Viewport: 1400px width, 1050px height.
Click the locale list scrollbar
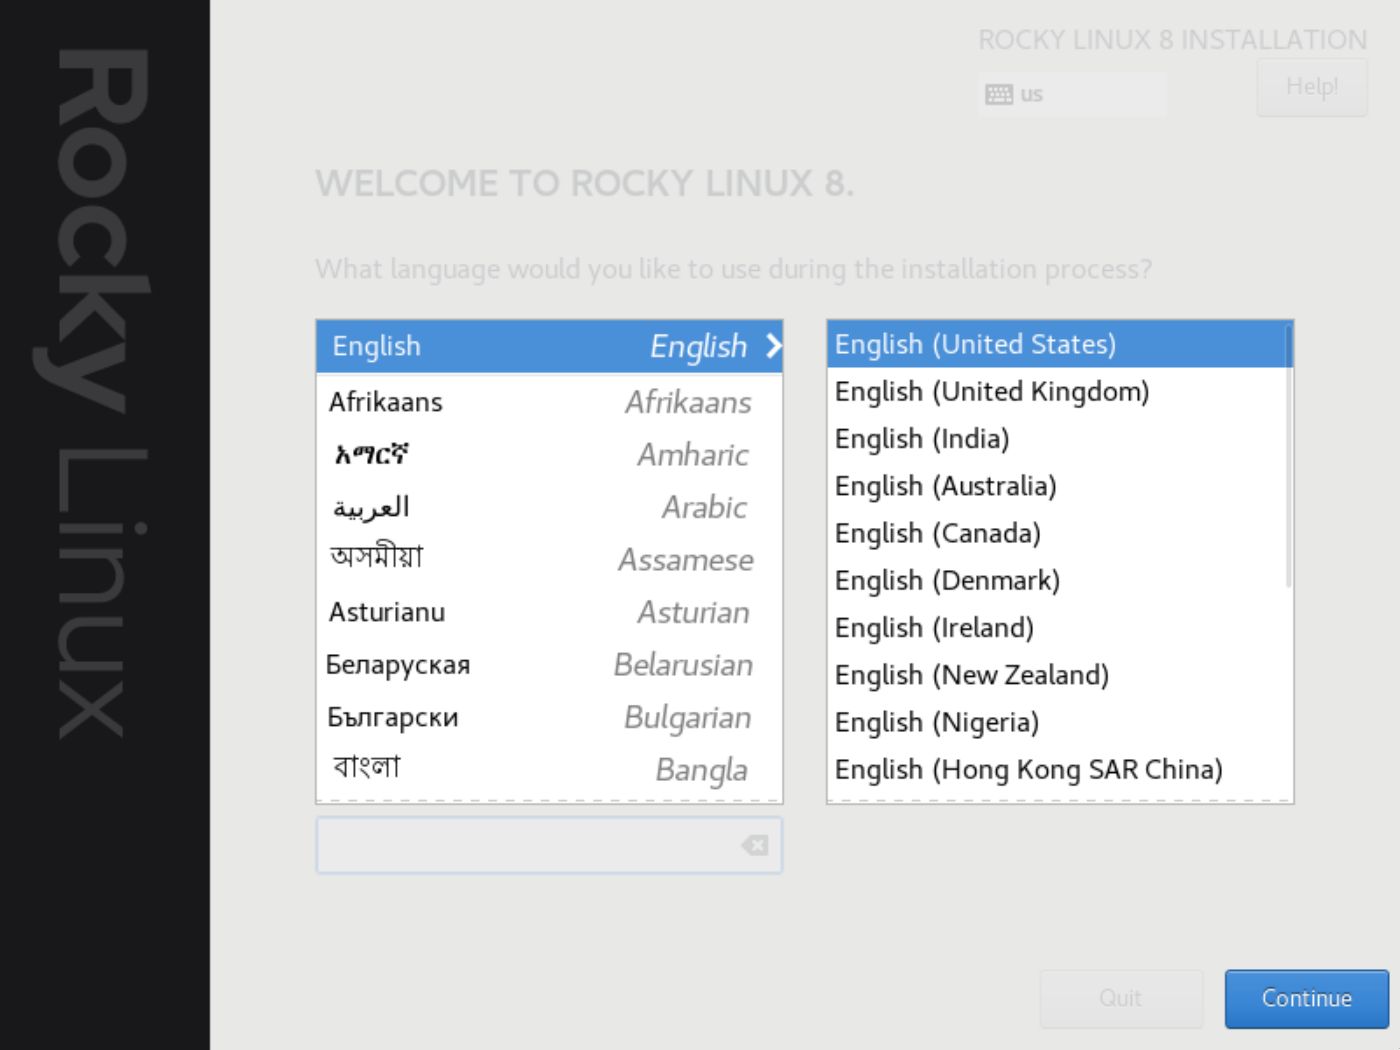point(1288,456)
